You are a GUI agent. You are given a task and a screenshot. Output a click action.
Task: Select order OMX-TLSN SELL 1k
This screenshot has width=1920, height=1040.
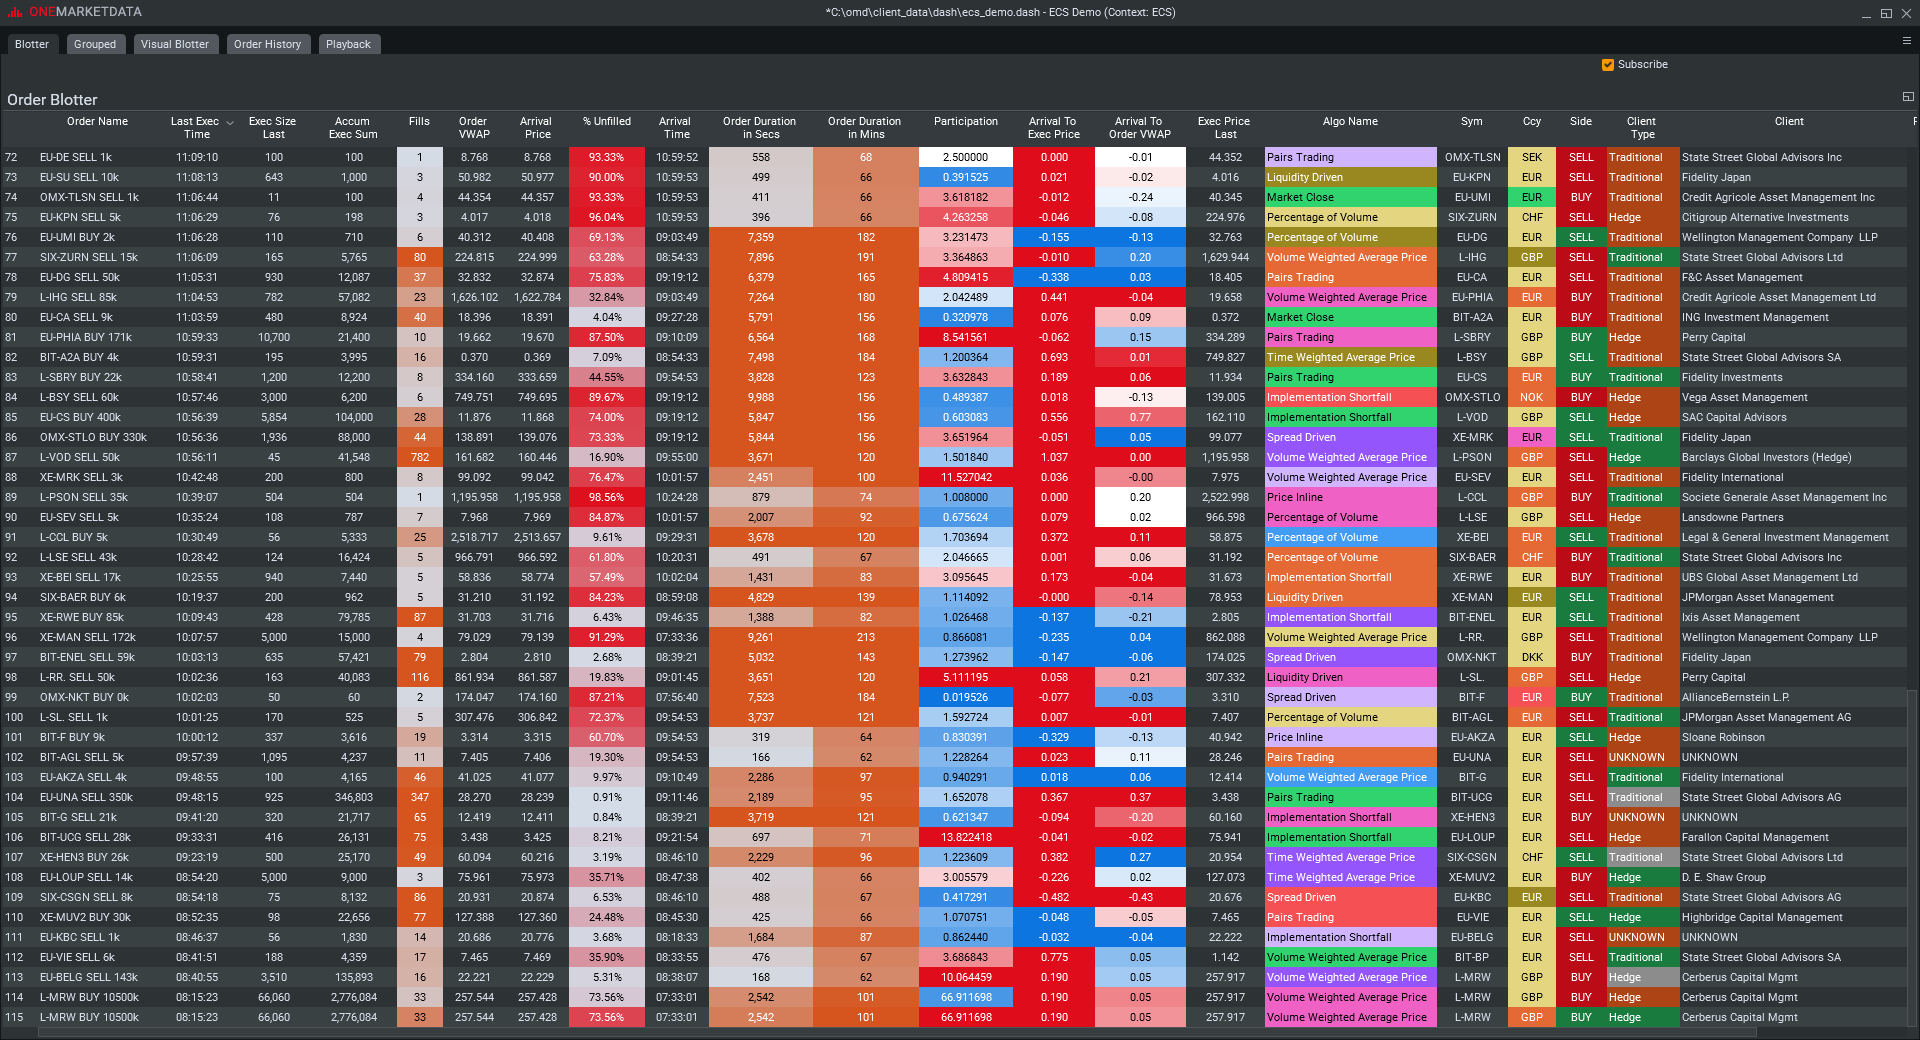[89, 198]
